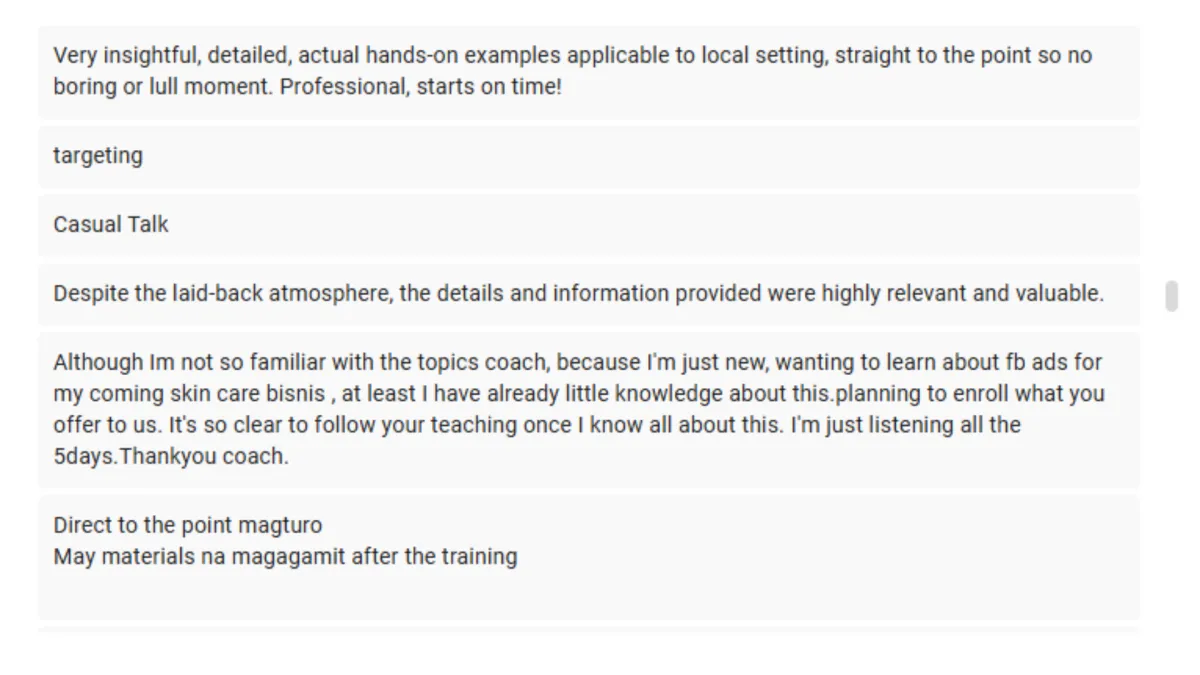Click the line 'Direct to the point magturo'
The width and height of the screenshot is (1200, 675).
click(x=188, y=525)
